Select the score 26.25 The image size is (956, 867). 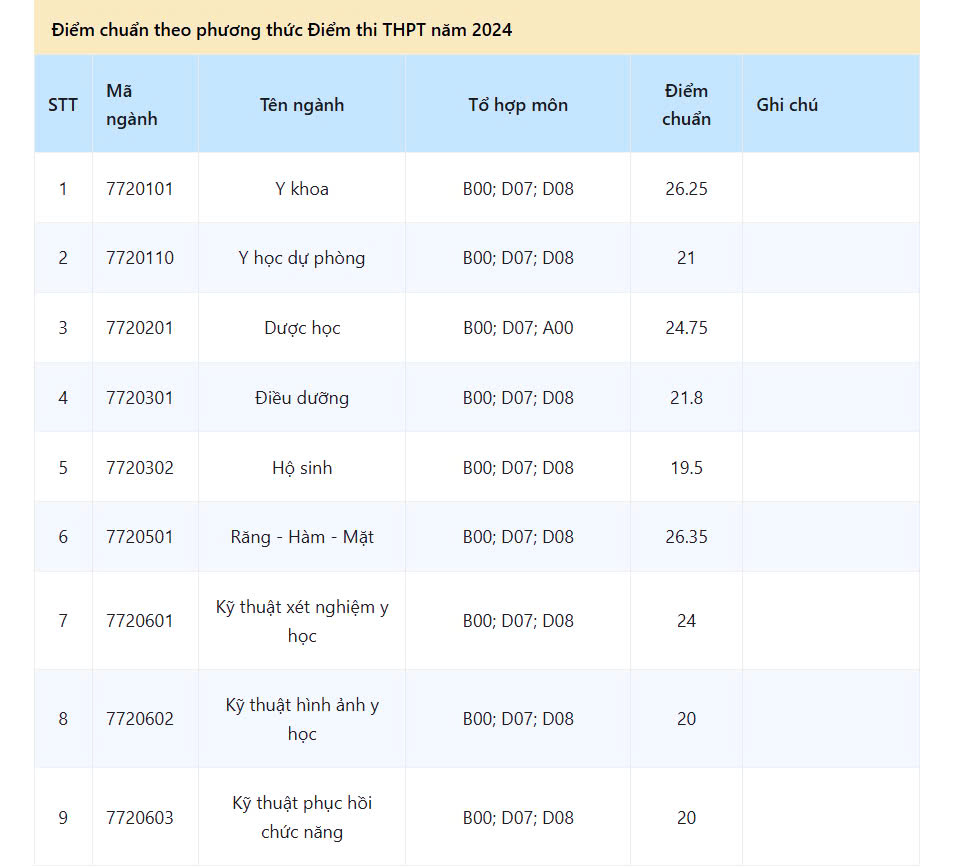pyautogui.click(x=687, y=189)
